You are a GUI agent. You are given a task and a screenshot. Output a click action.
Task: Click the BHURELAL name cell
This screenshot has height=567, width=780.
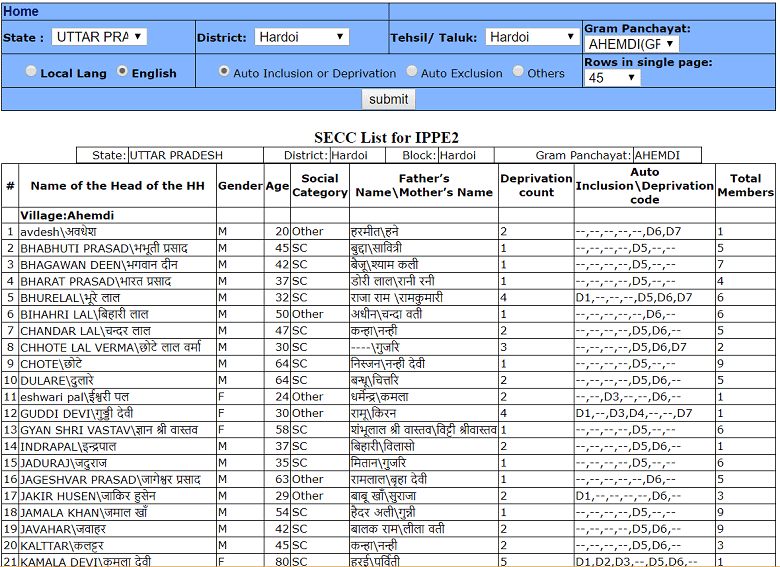point(117,297)
